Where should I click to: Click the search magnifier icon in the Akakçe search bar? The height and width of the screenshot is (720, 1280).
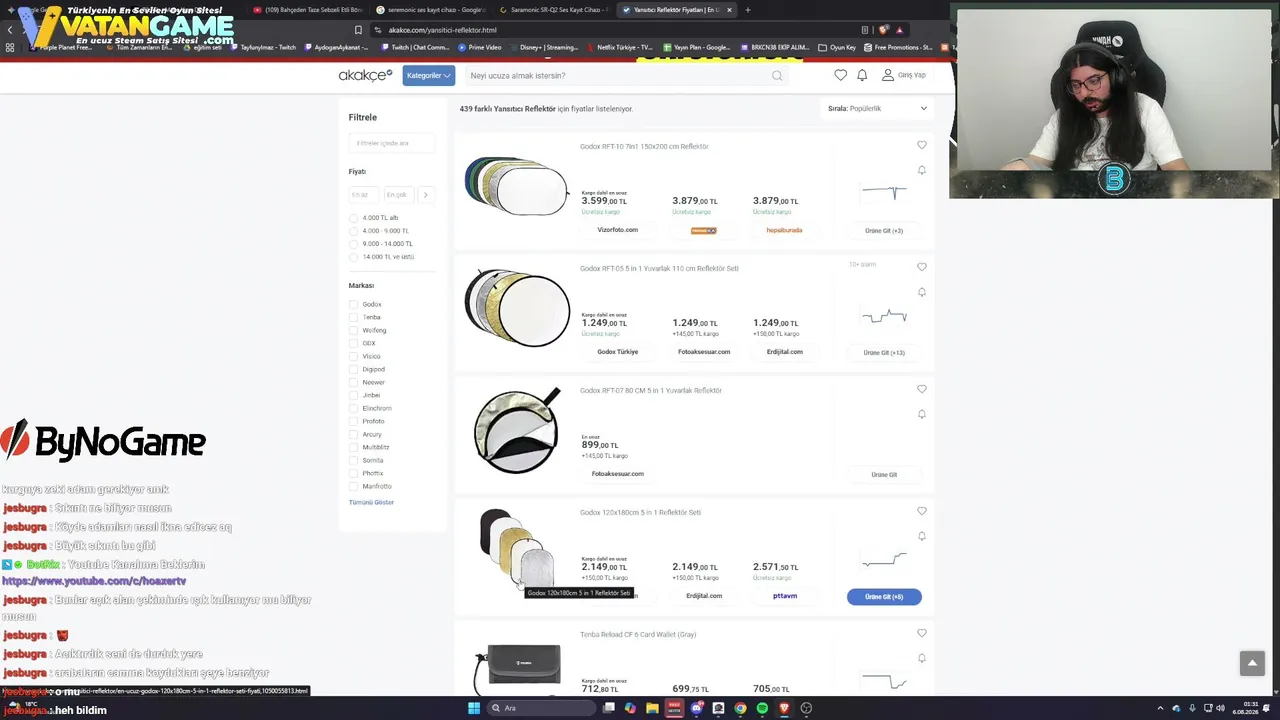point(777,75)
